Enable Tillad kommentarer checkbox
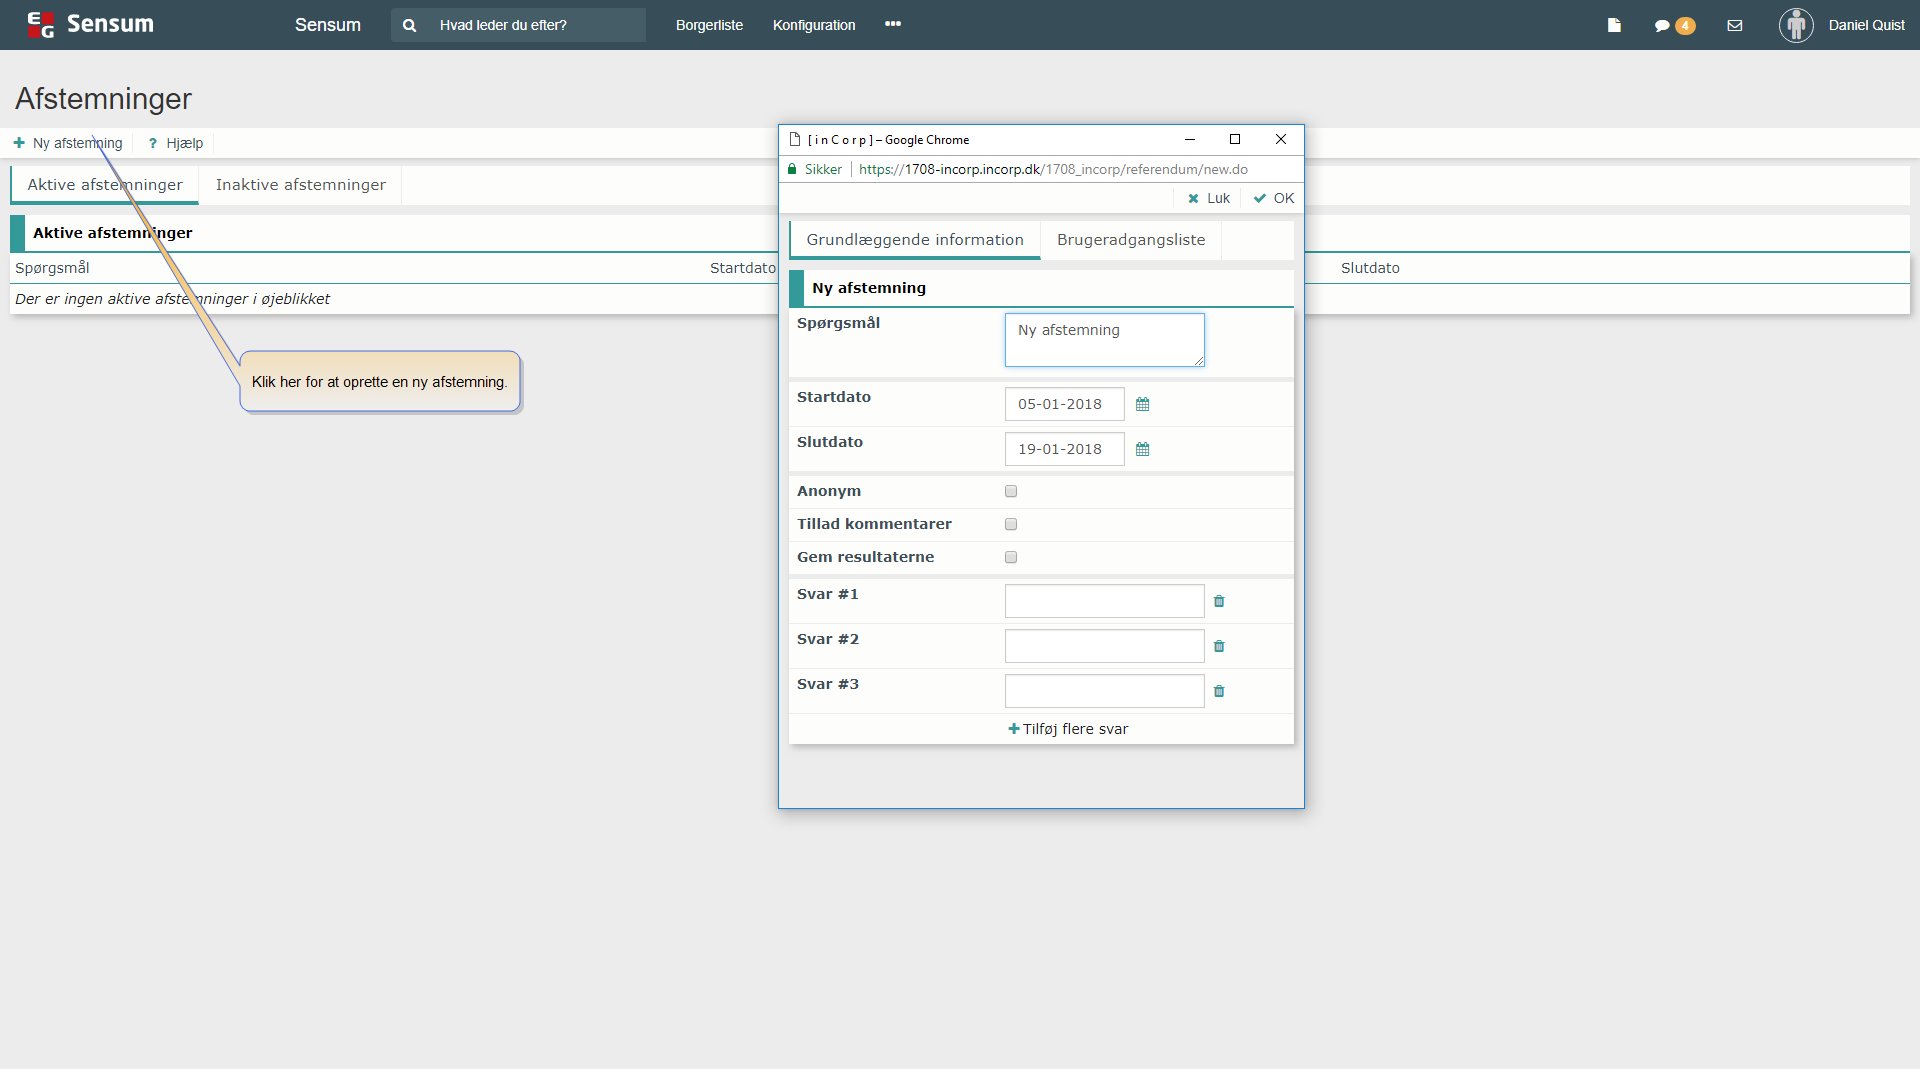1920x1069 pixels. point(1011,524)
